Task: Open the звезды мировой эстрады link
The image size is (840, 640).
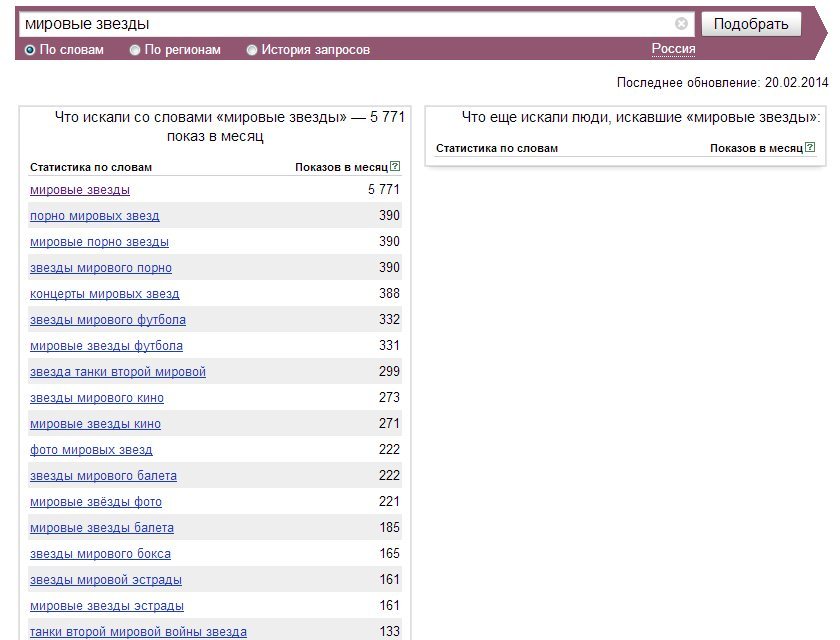Action: point(106,580)
